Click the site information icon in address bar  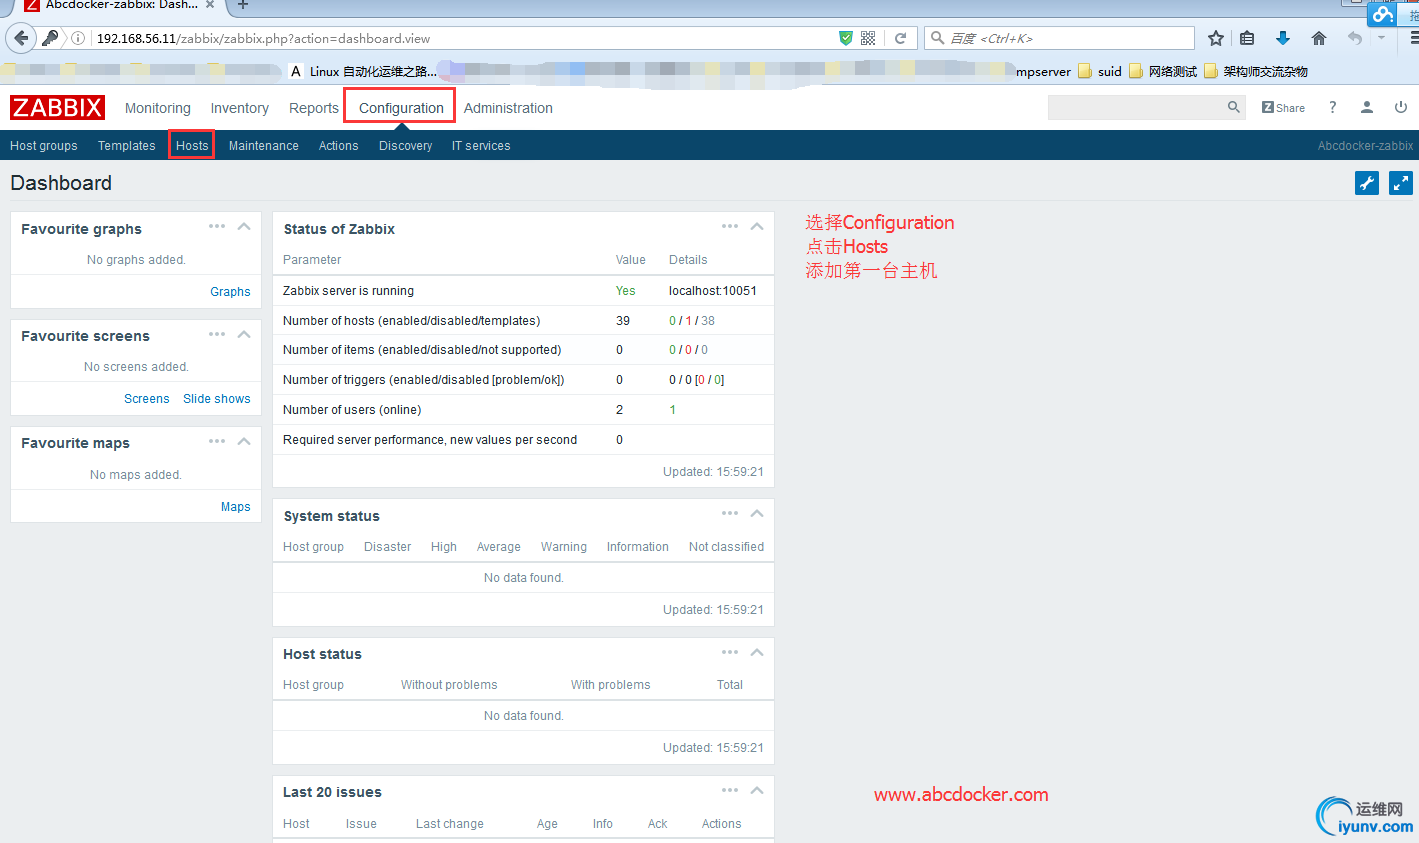(78, 38)
